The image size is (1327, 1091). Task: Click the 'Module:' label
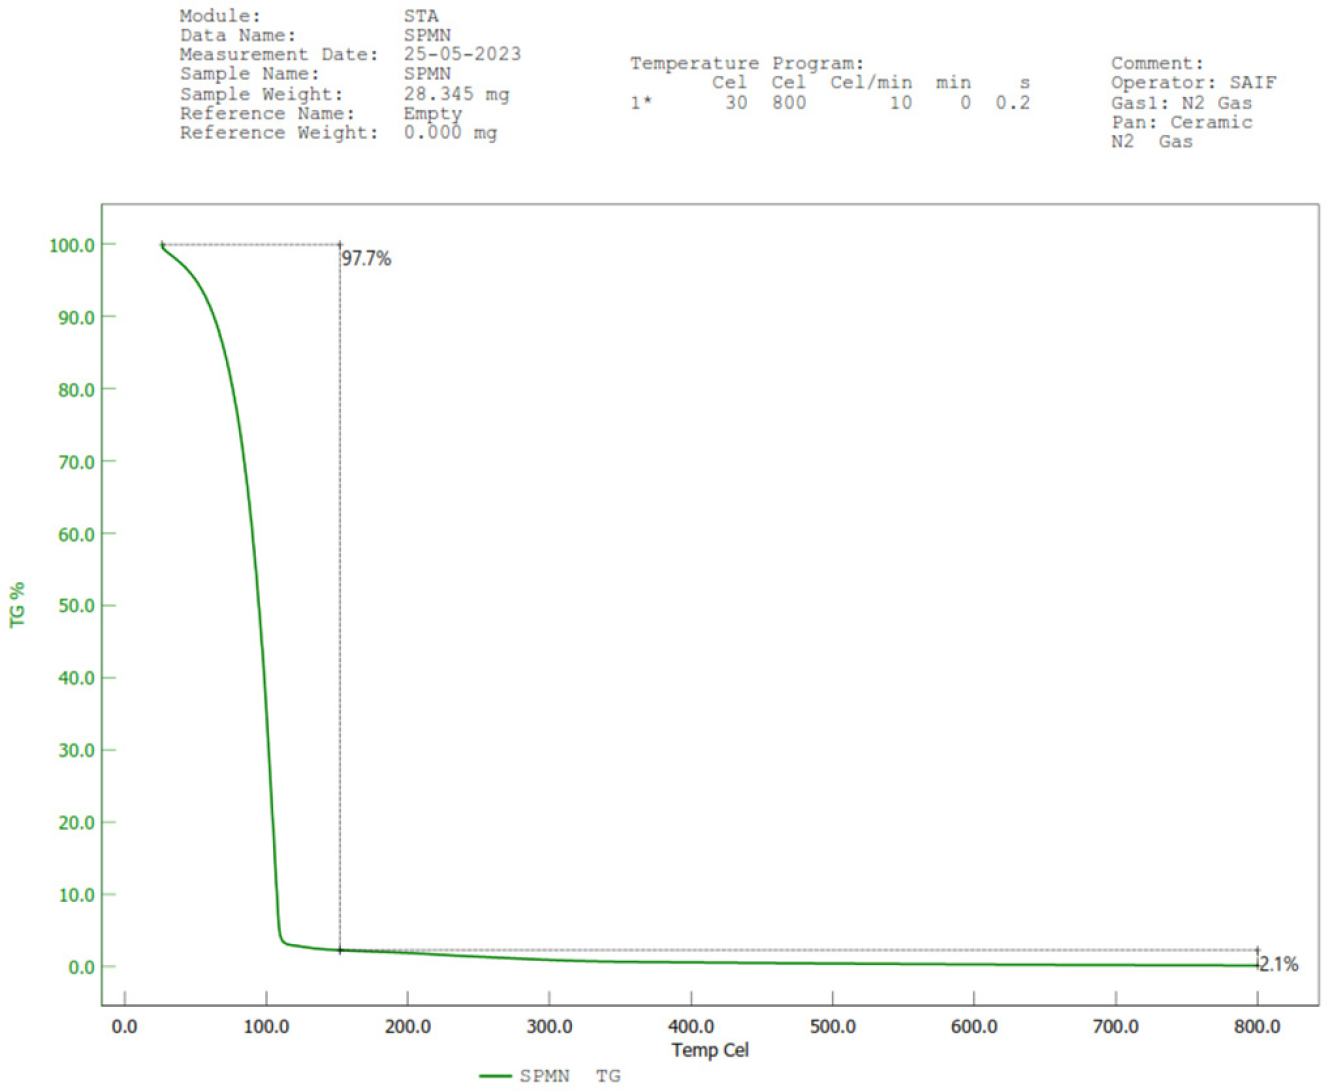coord(220,16)
